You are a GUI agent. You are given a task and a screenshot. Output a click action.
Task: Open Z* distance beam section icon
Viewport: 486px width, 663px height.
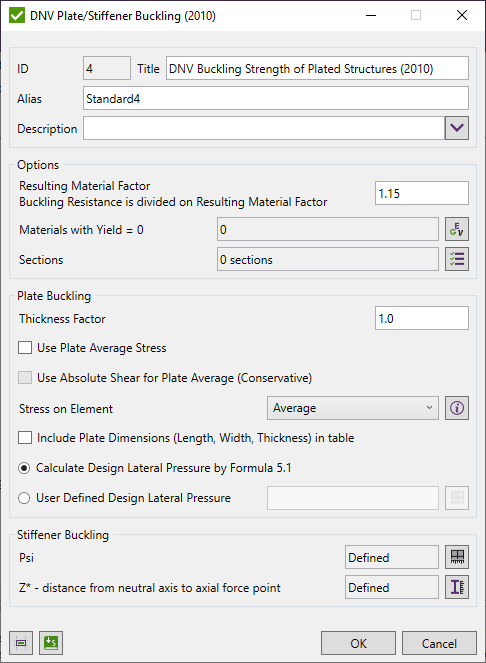(x=457, y=587)
